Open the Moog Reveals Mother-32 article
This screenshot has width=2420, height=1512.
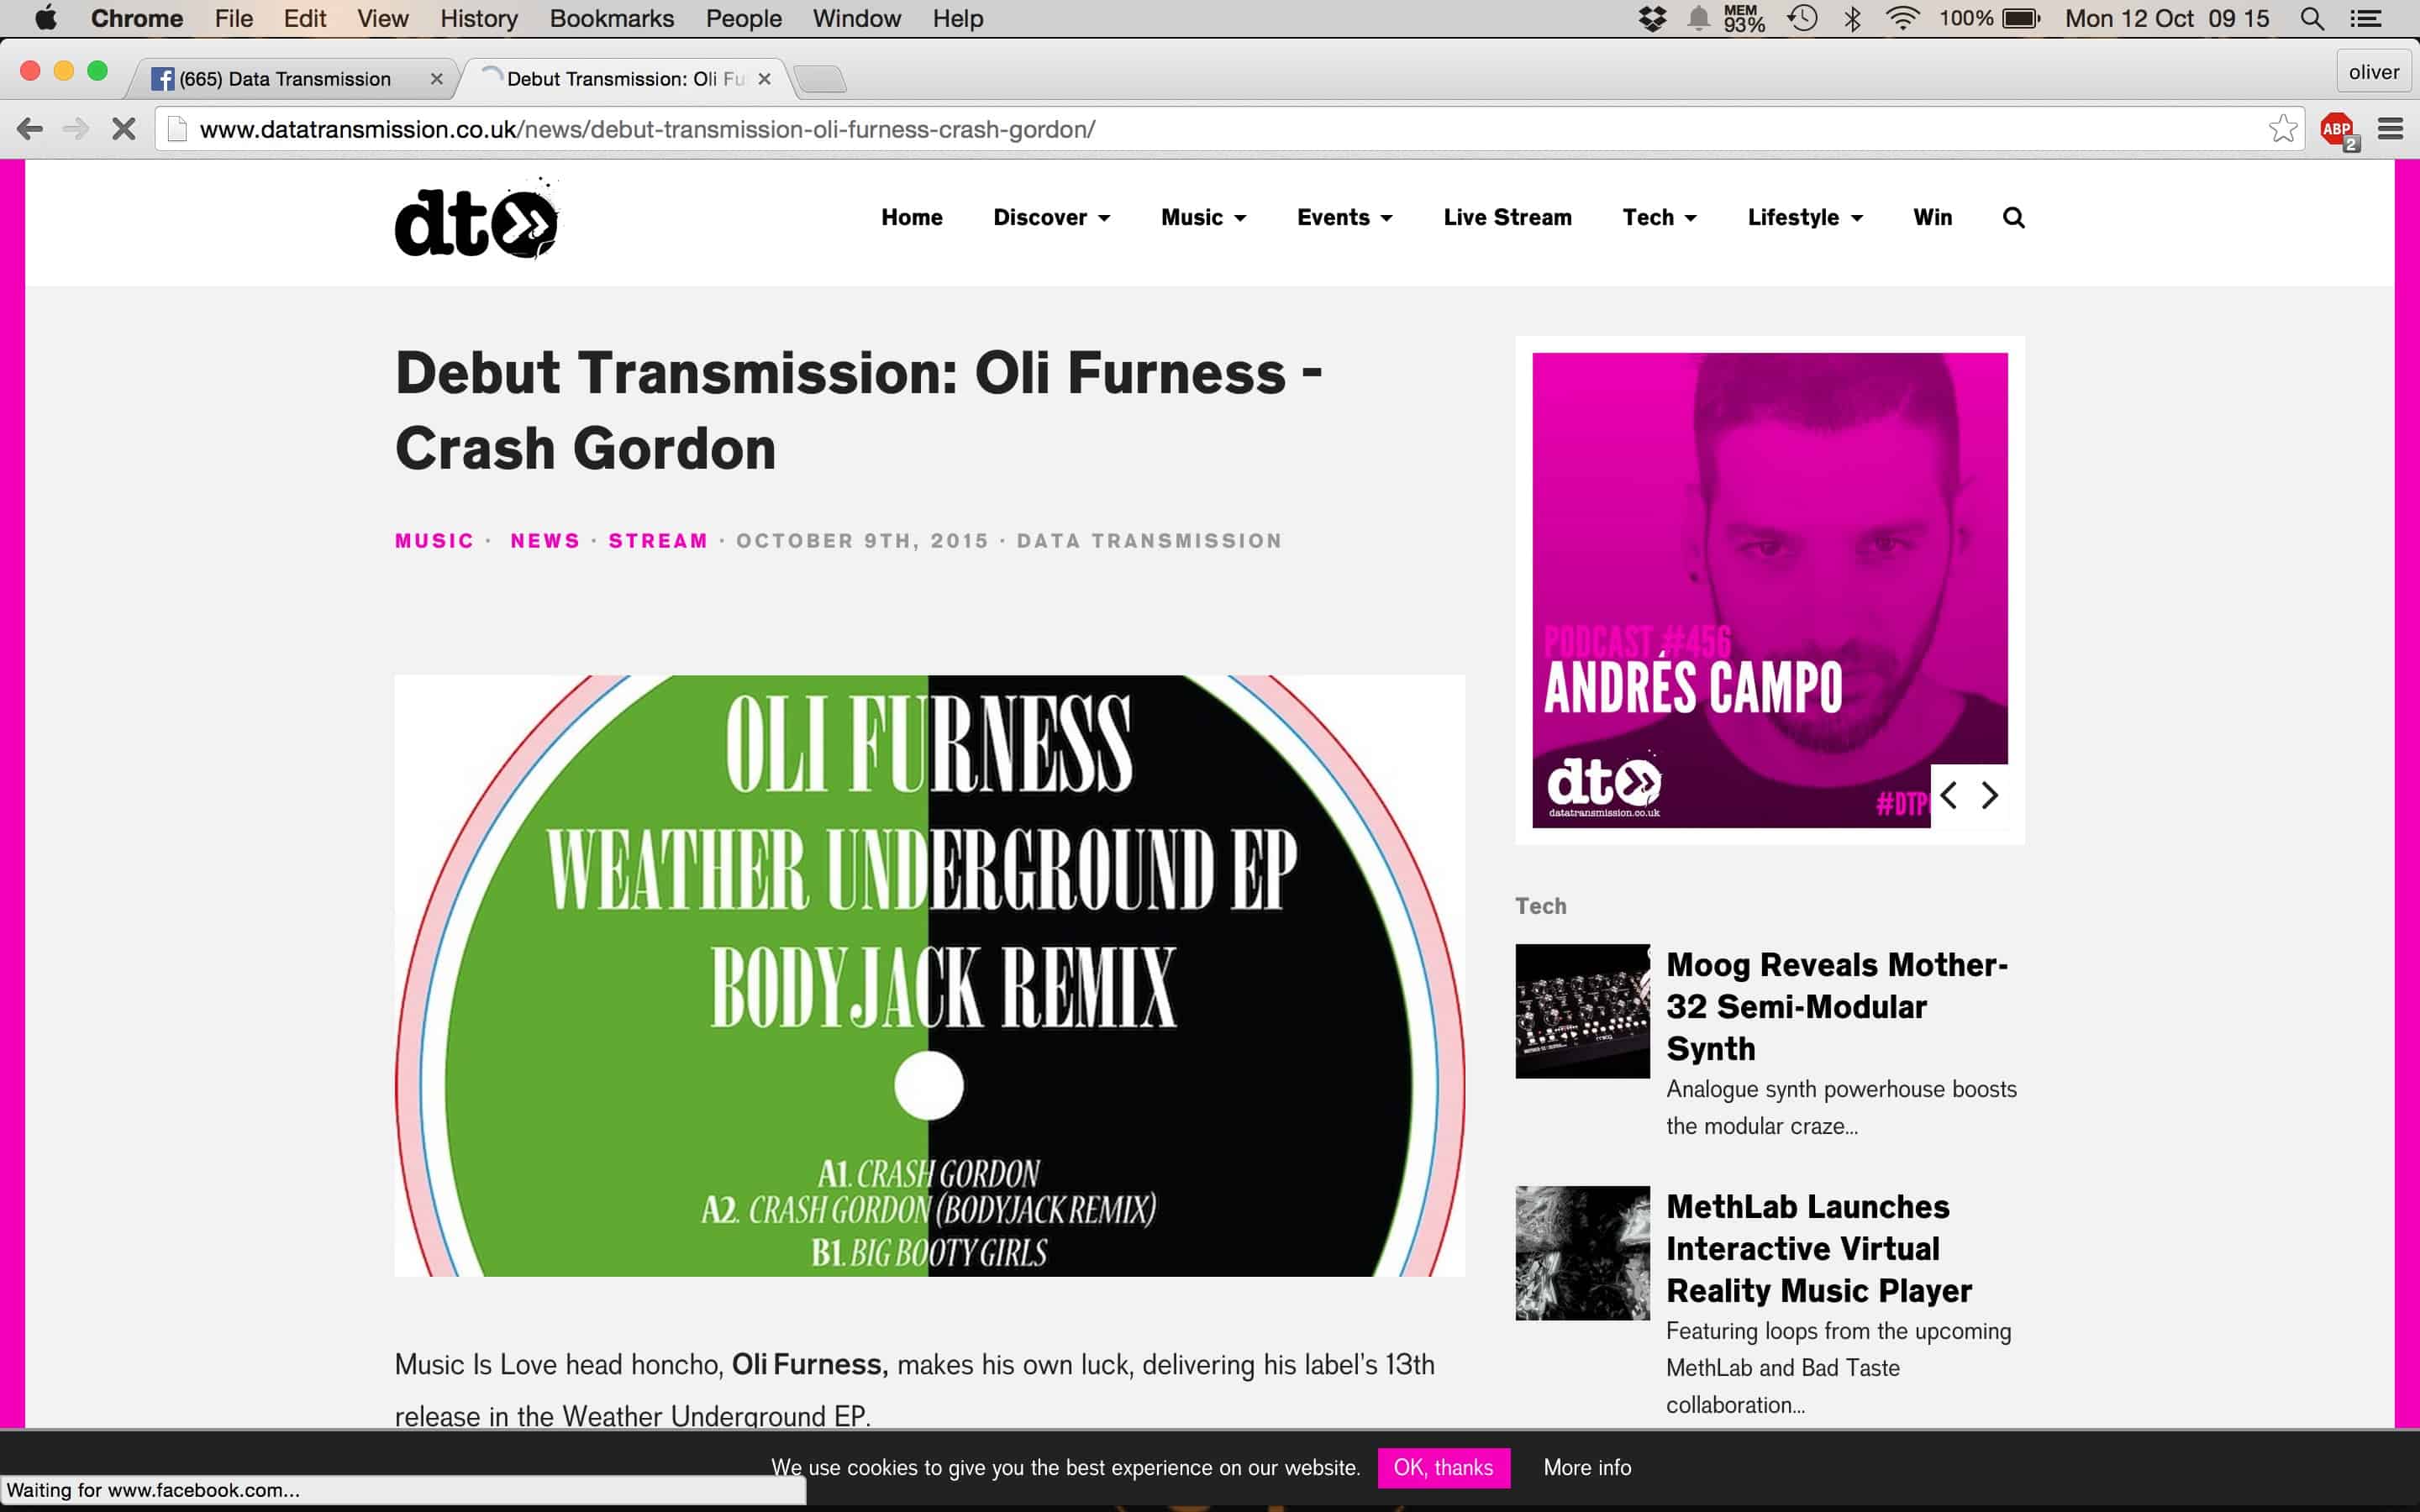click(x=1836, y=1006)
